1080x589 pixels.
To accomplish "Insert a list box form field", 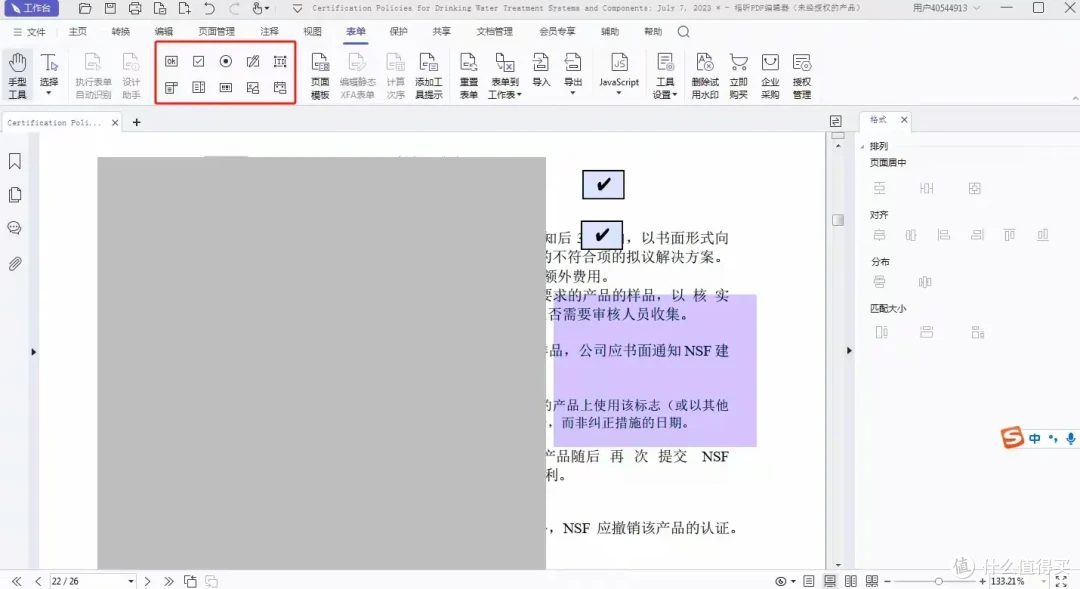I will point(198,87).
